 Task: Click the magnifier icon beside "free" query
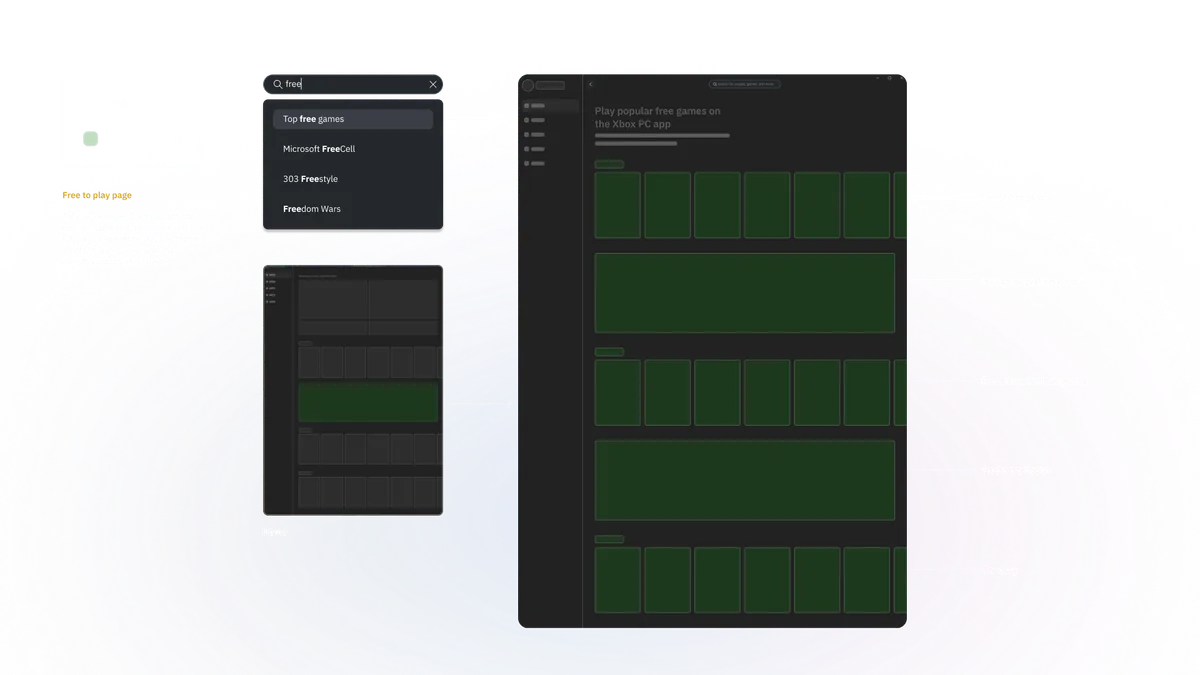(x=277, y=84)
